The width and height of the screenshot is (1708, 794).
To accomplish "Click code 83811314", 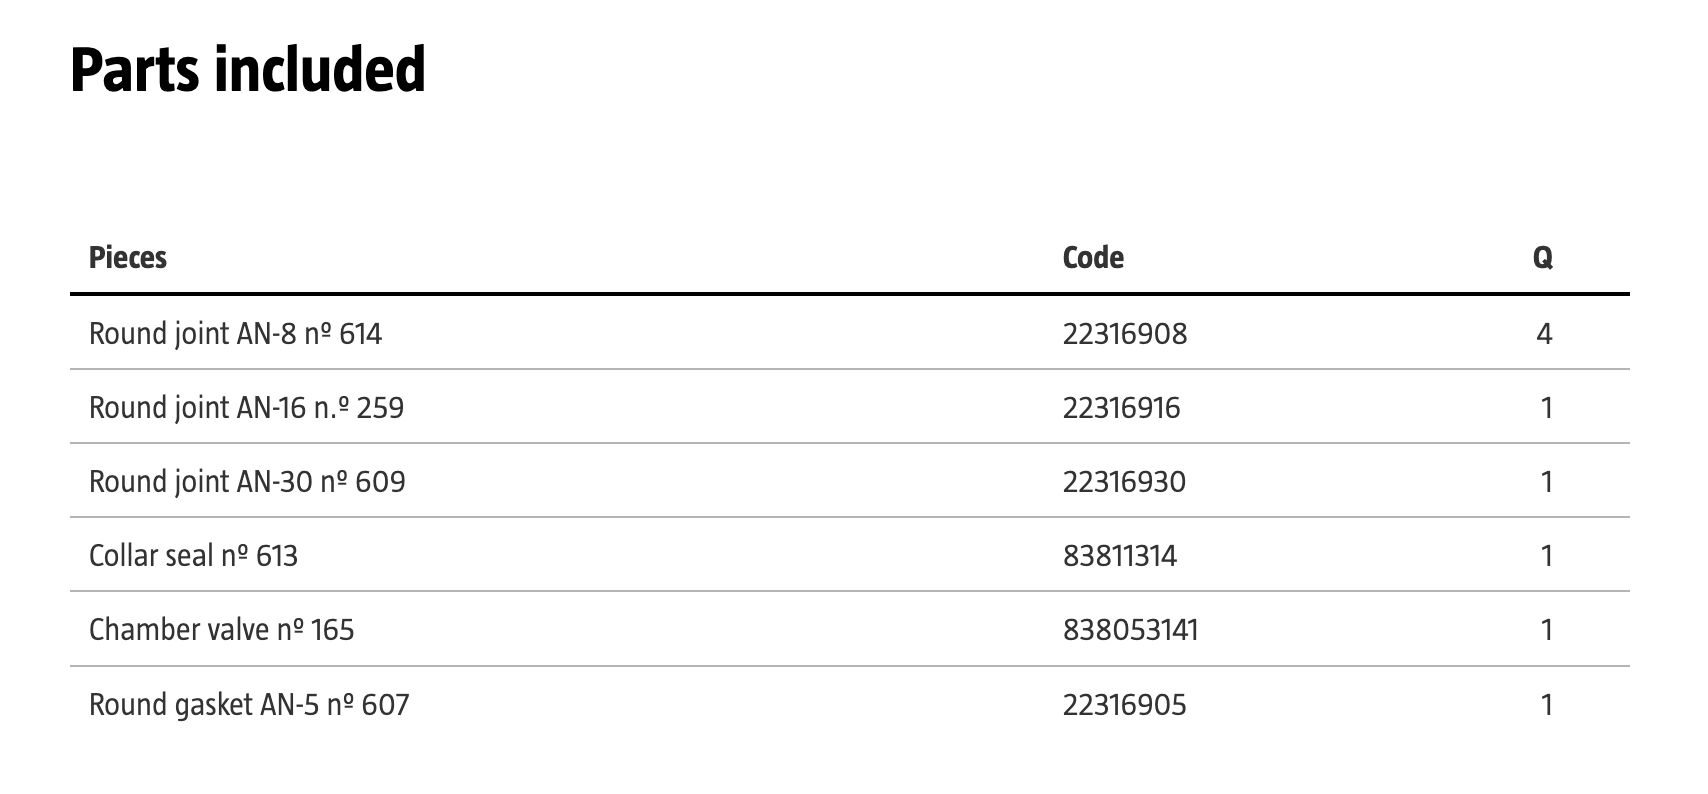I will coord(1120,555).
